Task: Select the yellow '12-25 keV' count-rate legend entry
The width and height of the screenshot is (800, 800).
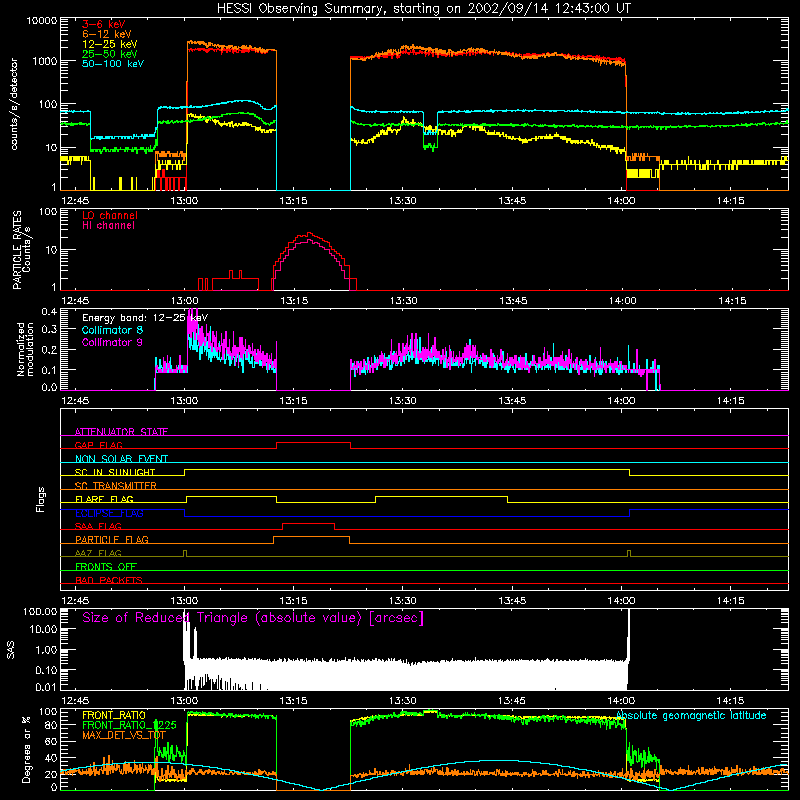Action: tap(110, 44)
